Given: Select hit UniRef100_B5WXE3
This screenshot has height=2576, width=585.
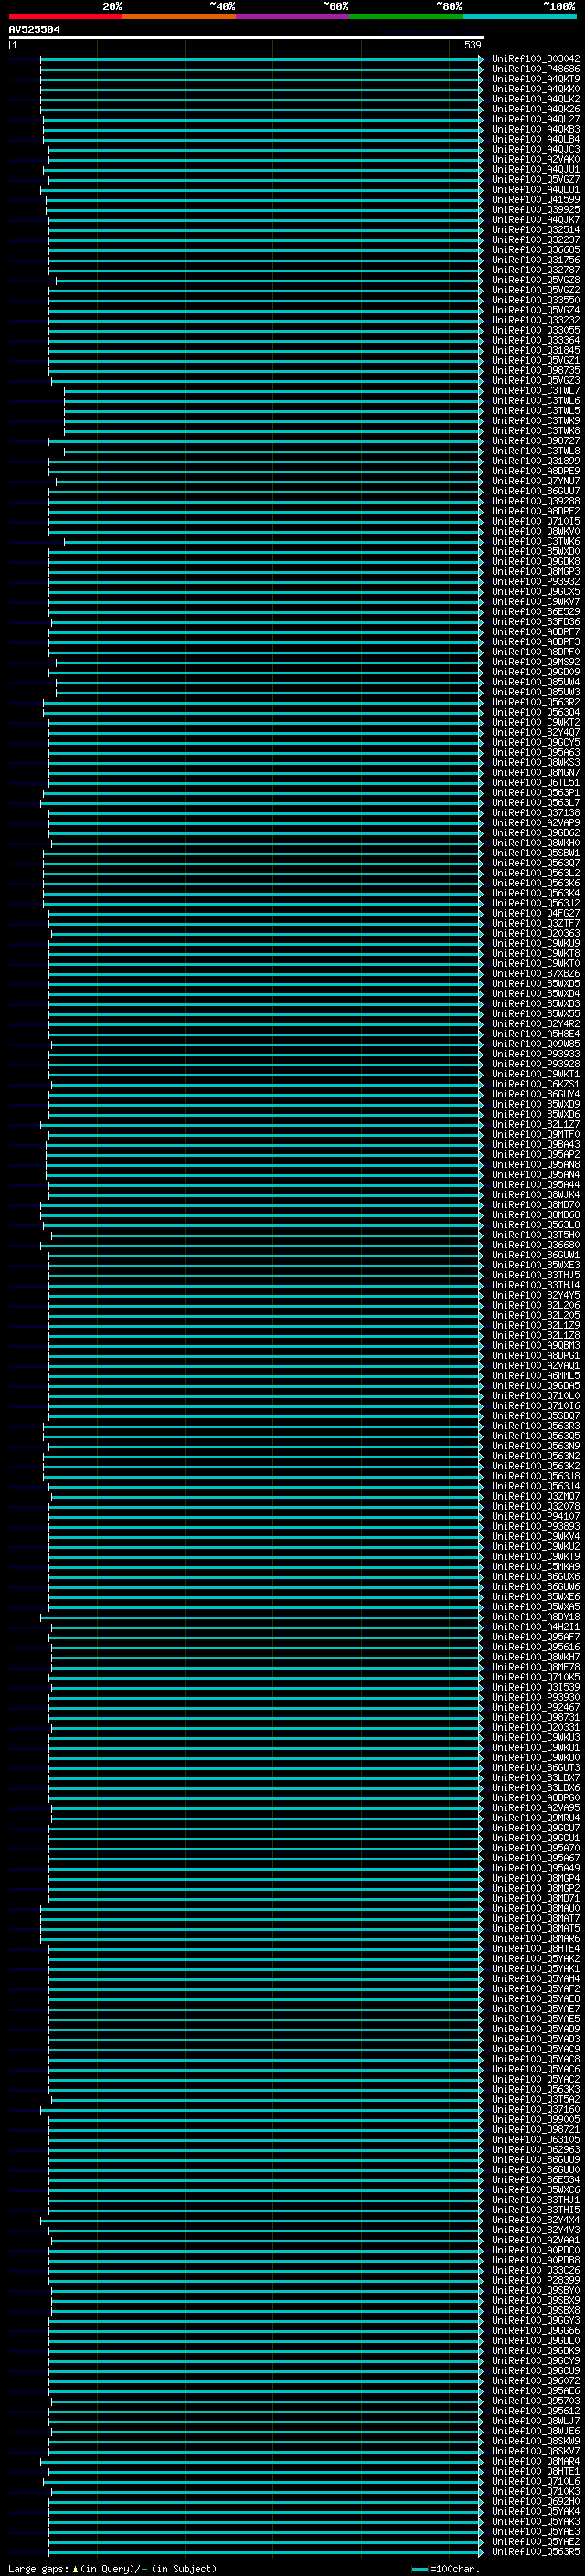Looking at the screenshot, I should [536, 1266].
